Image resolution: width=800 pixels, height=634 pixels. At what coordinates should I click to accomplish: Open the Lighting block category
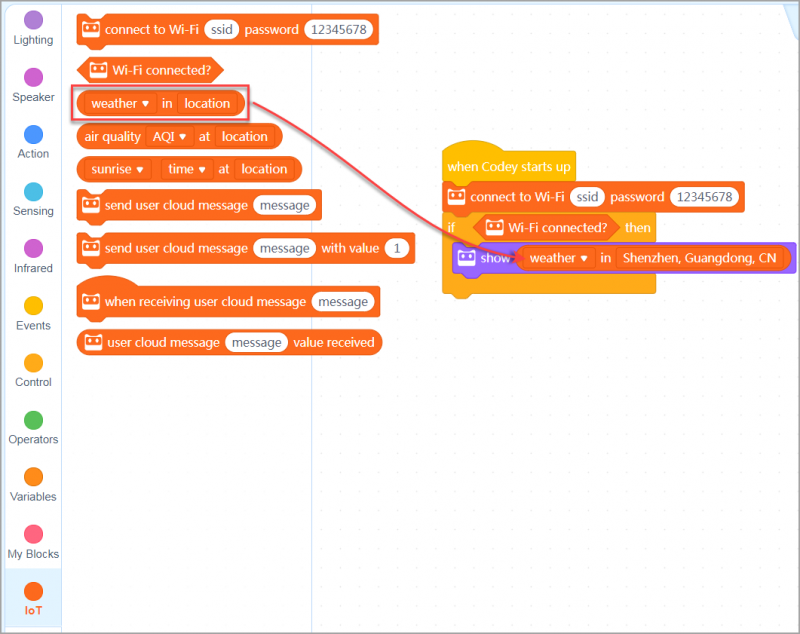(33, 29)
